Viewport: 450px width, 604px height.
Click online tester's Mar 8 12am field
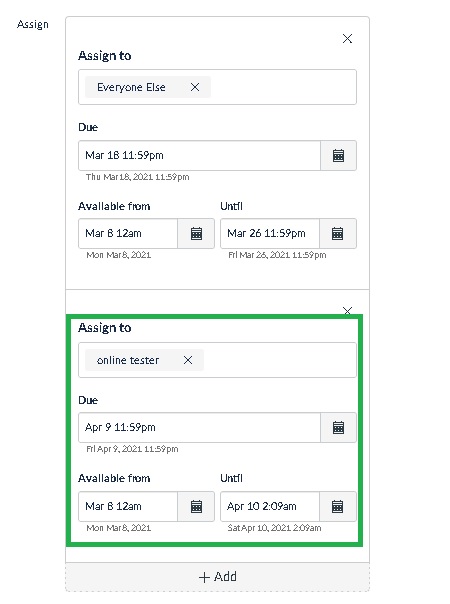(x=128, y=506)
